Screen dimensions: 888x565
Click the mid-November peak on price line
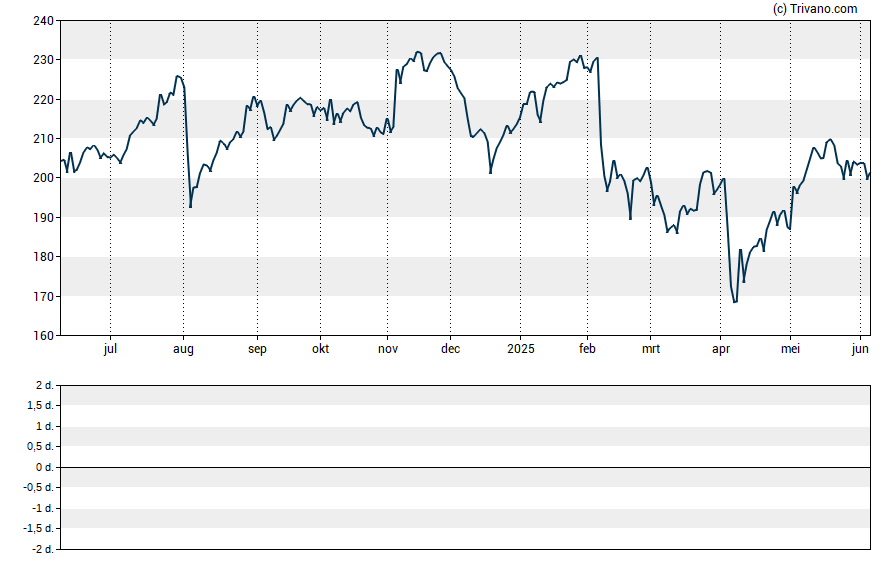click(418, 52)
